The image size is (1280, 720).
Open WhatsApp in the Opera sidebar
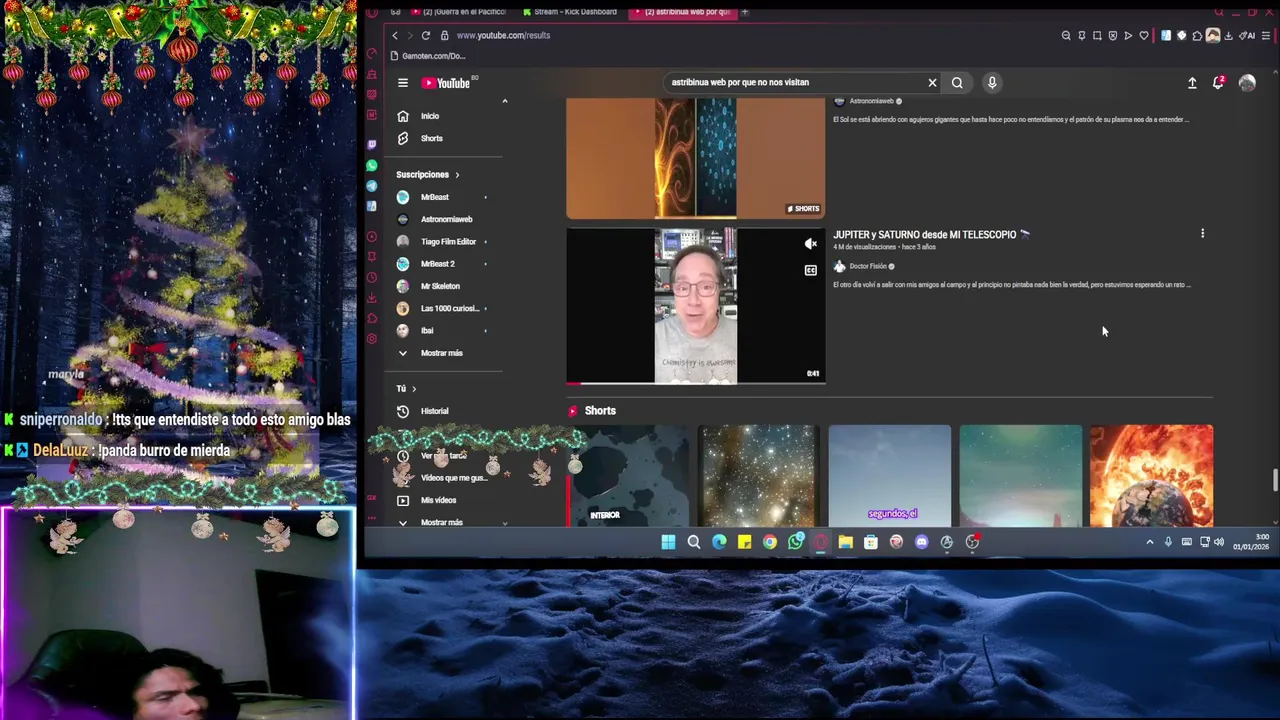(x=372, y=165)
